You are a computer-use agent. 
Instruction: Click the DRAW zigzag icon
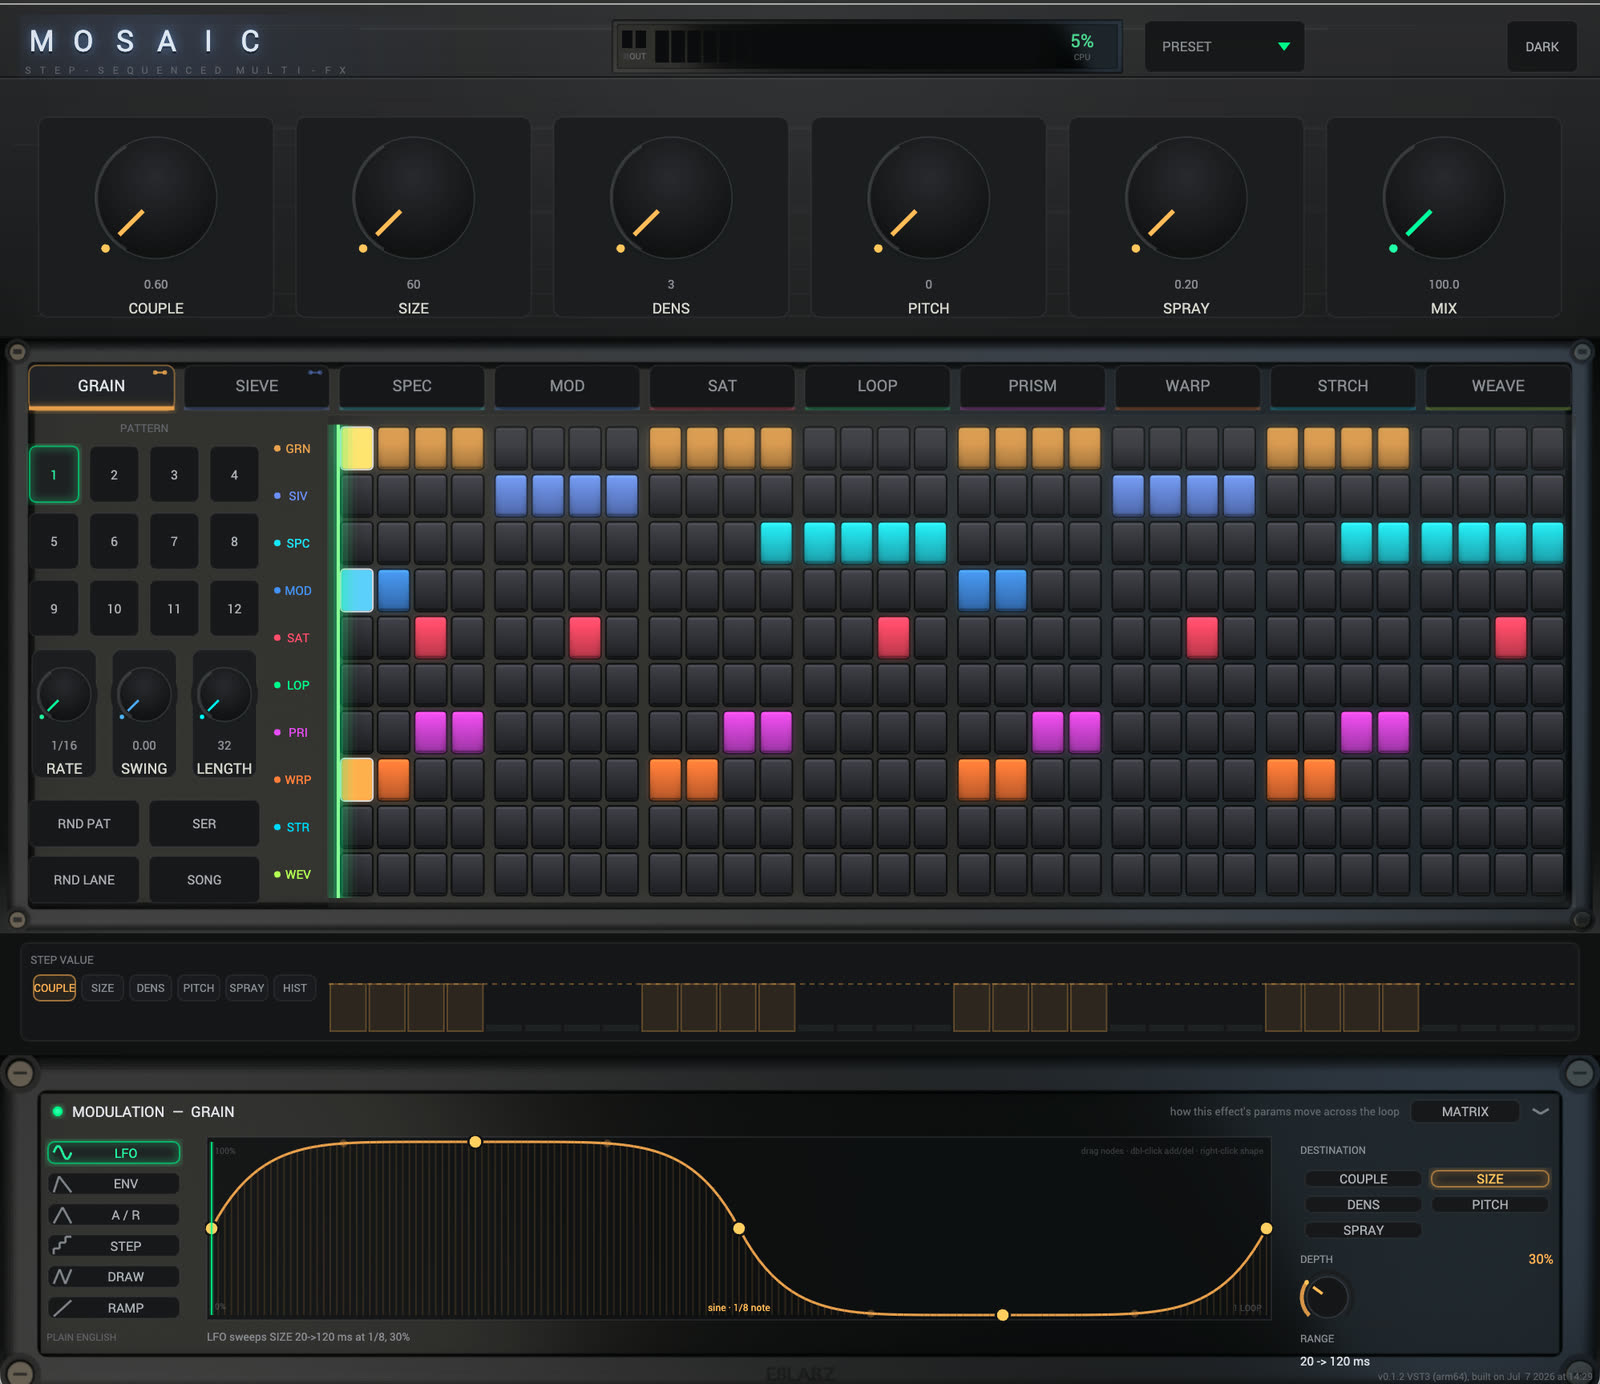(x=62, y=1276)
